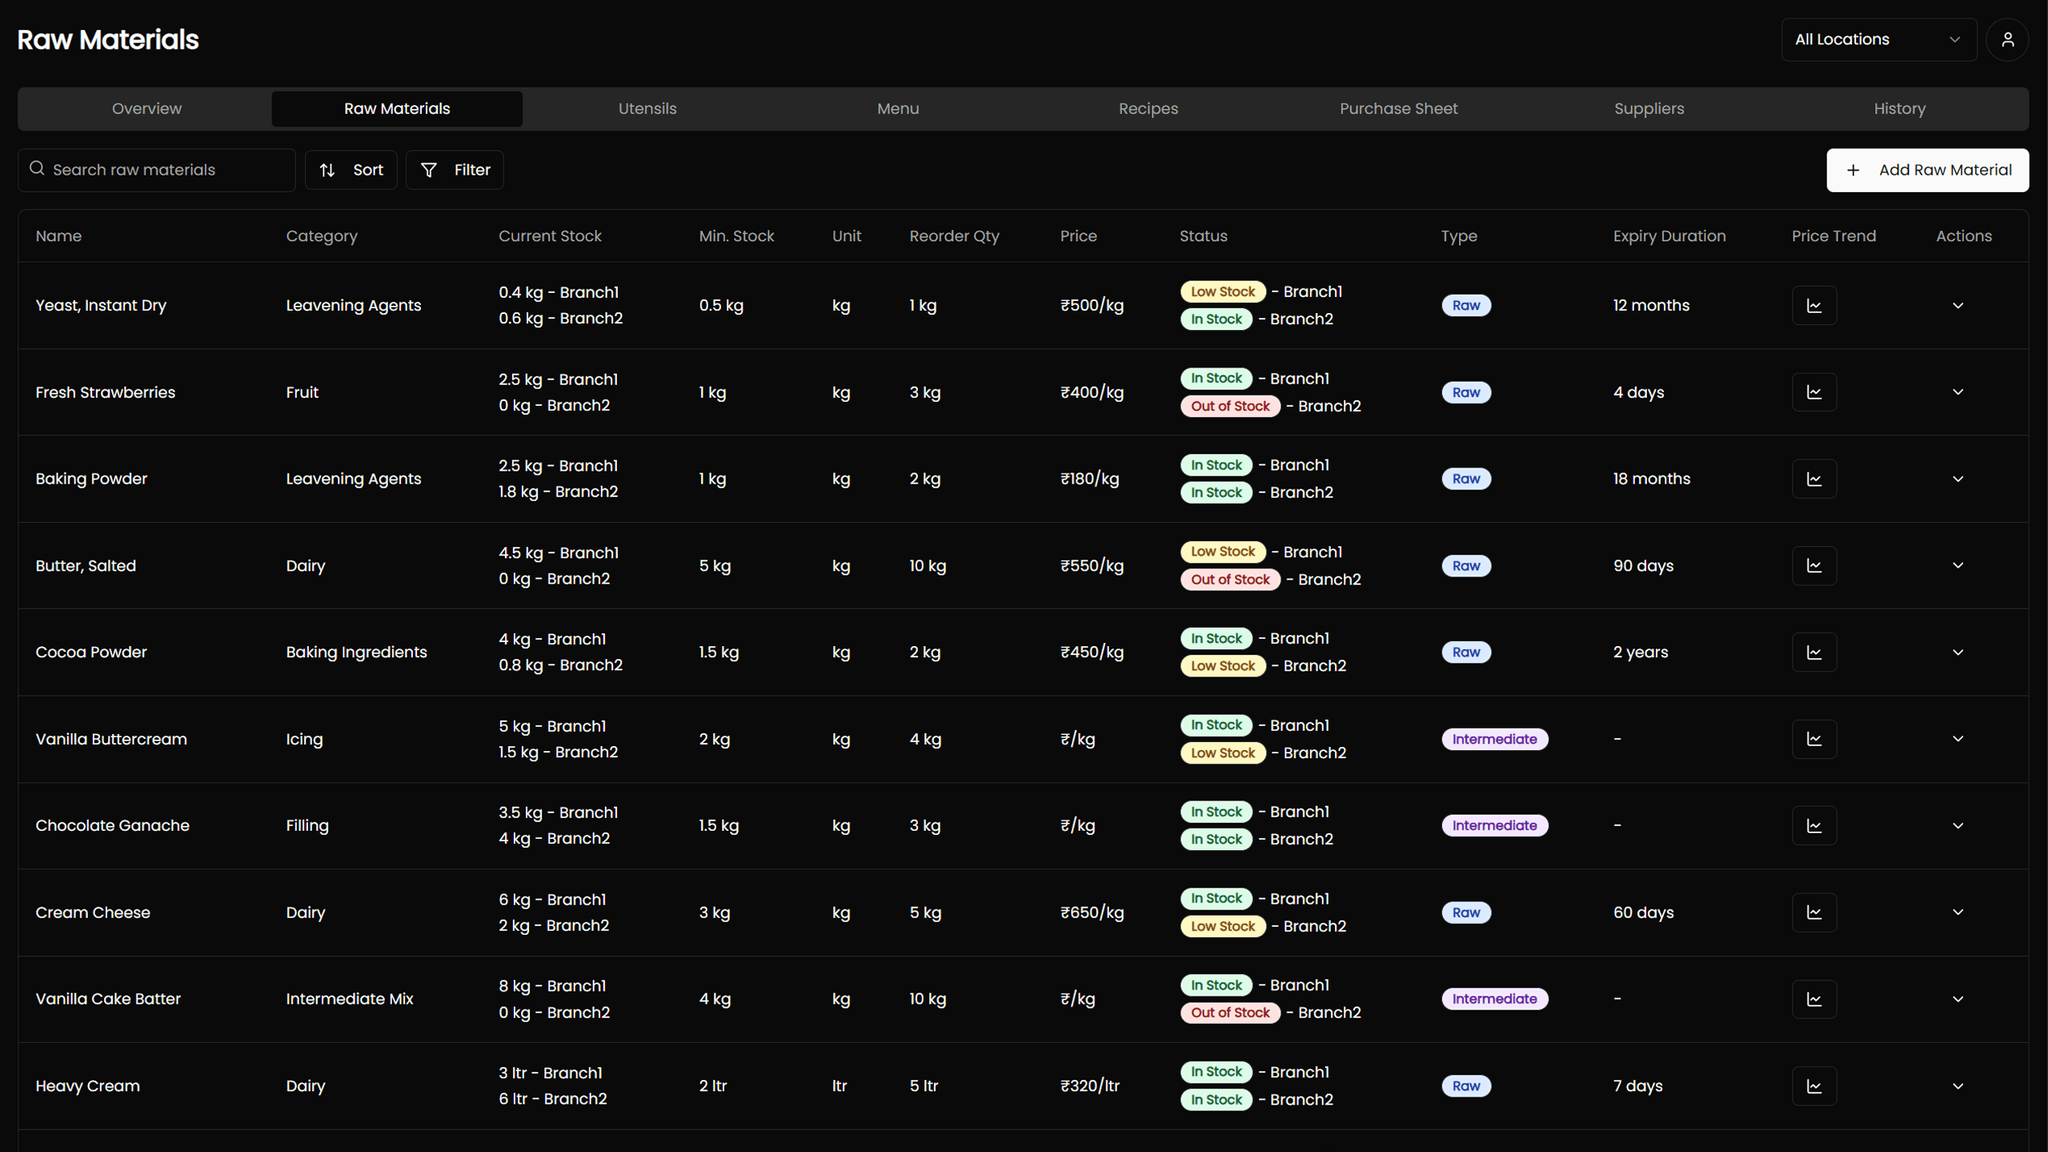This screenshot has height=1152, width=2048.
Task: Show Vanilla Buttercream price trend chart
Action: click(1814, 739)
